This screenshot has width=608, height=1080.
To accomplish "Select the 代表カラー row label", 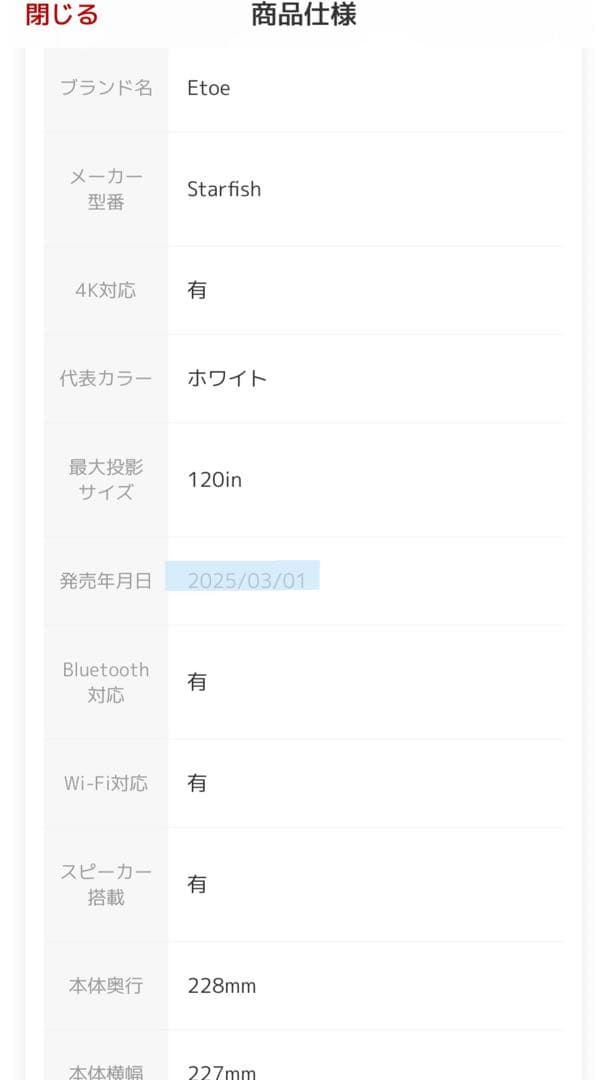I will click(106, 378).
